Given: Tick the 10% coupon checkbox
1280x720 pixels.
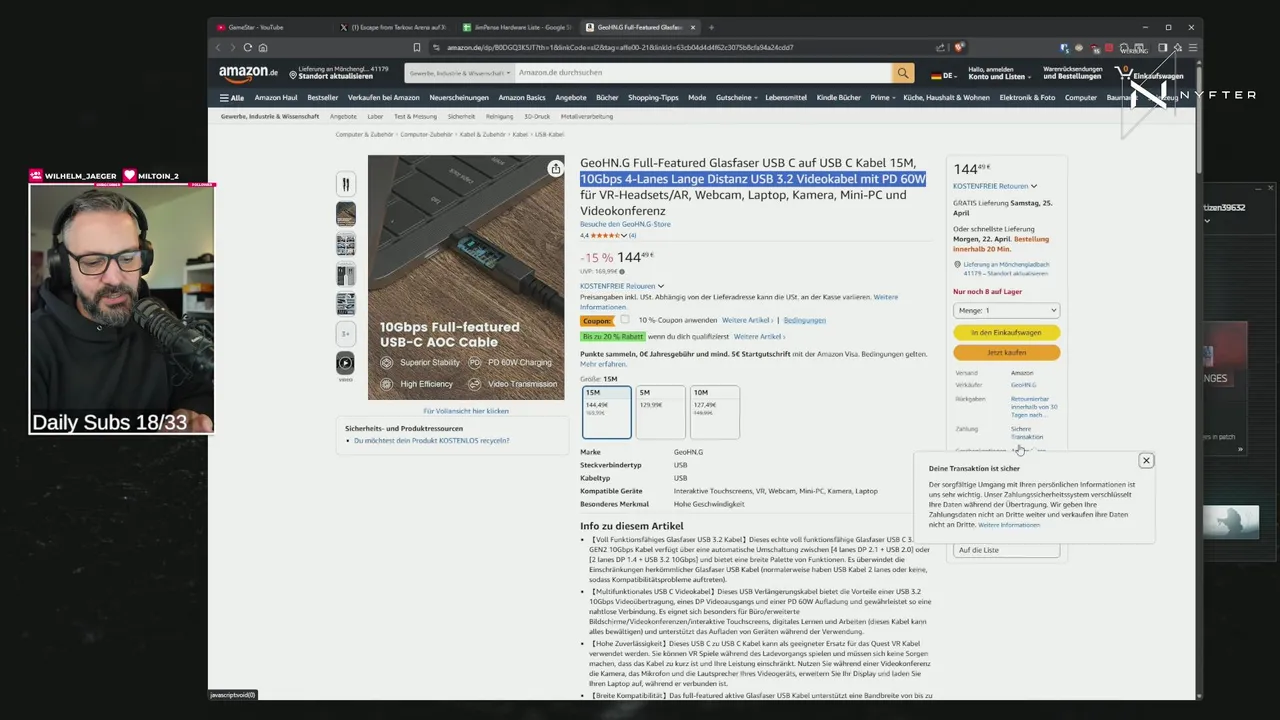Looking at the screenshot, I should pyautogui.click(x=625, y=320).
